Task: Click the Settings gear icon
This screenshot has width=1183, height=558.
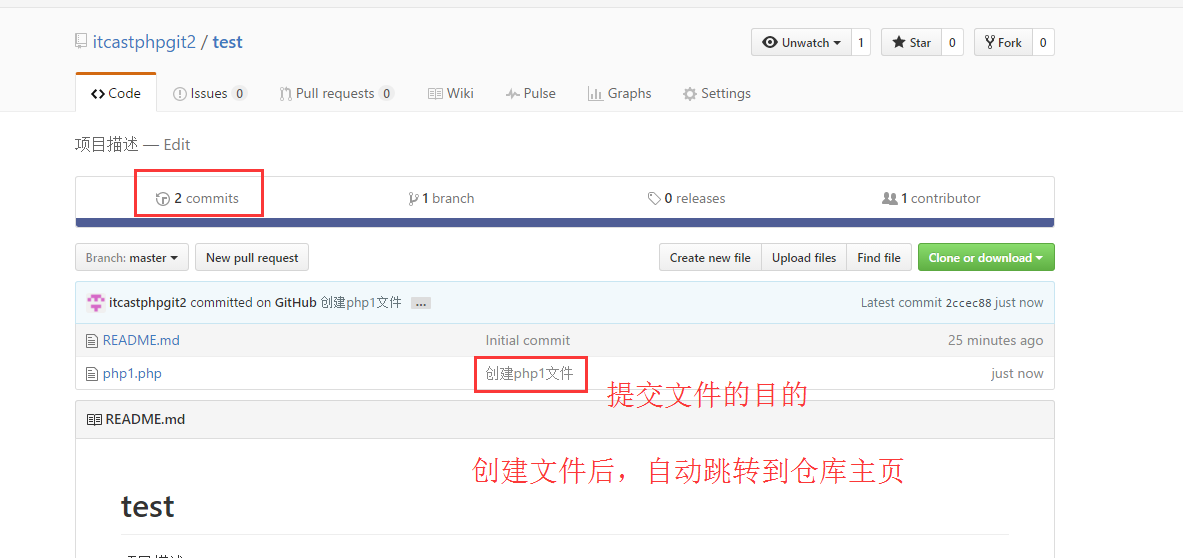Action: coord(690,94)
